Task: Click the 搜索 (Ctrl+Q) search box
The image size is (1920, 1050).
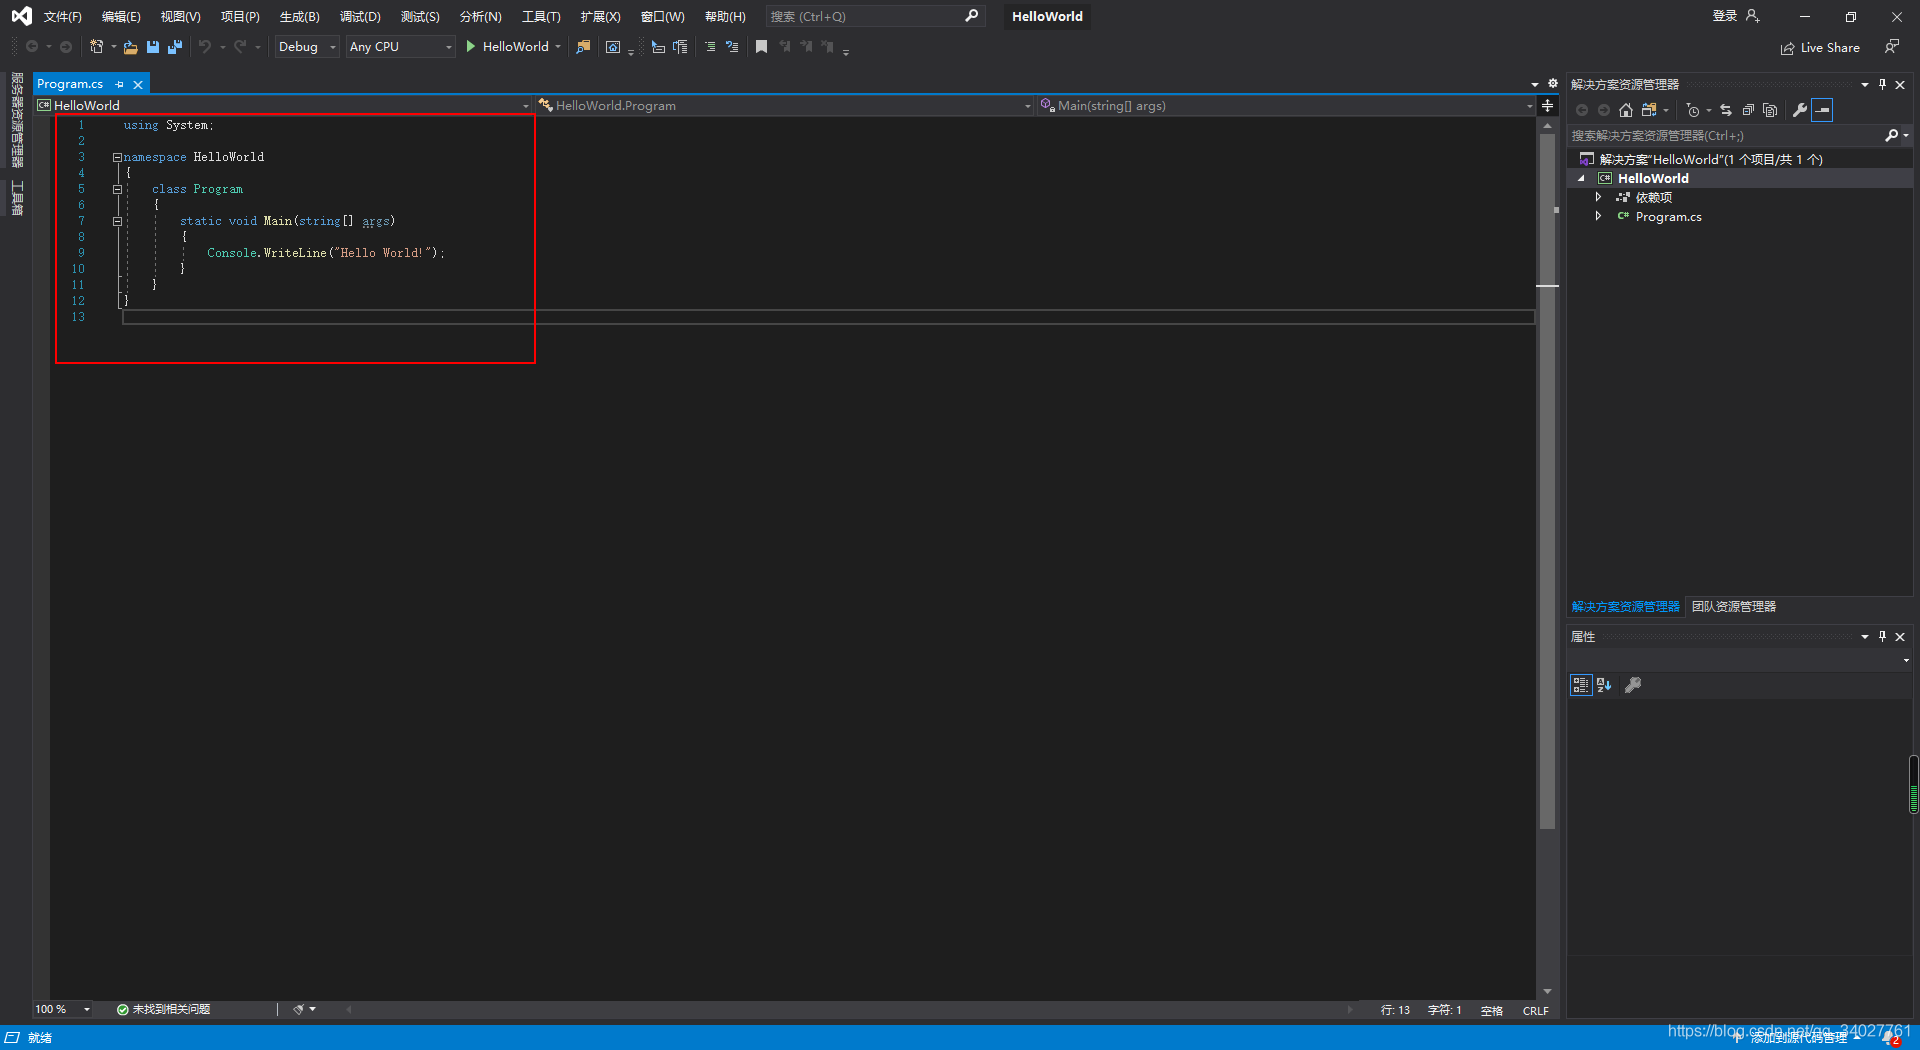Action: (x=875, y=17)
